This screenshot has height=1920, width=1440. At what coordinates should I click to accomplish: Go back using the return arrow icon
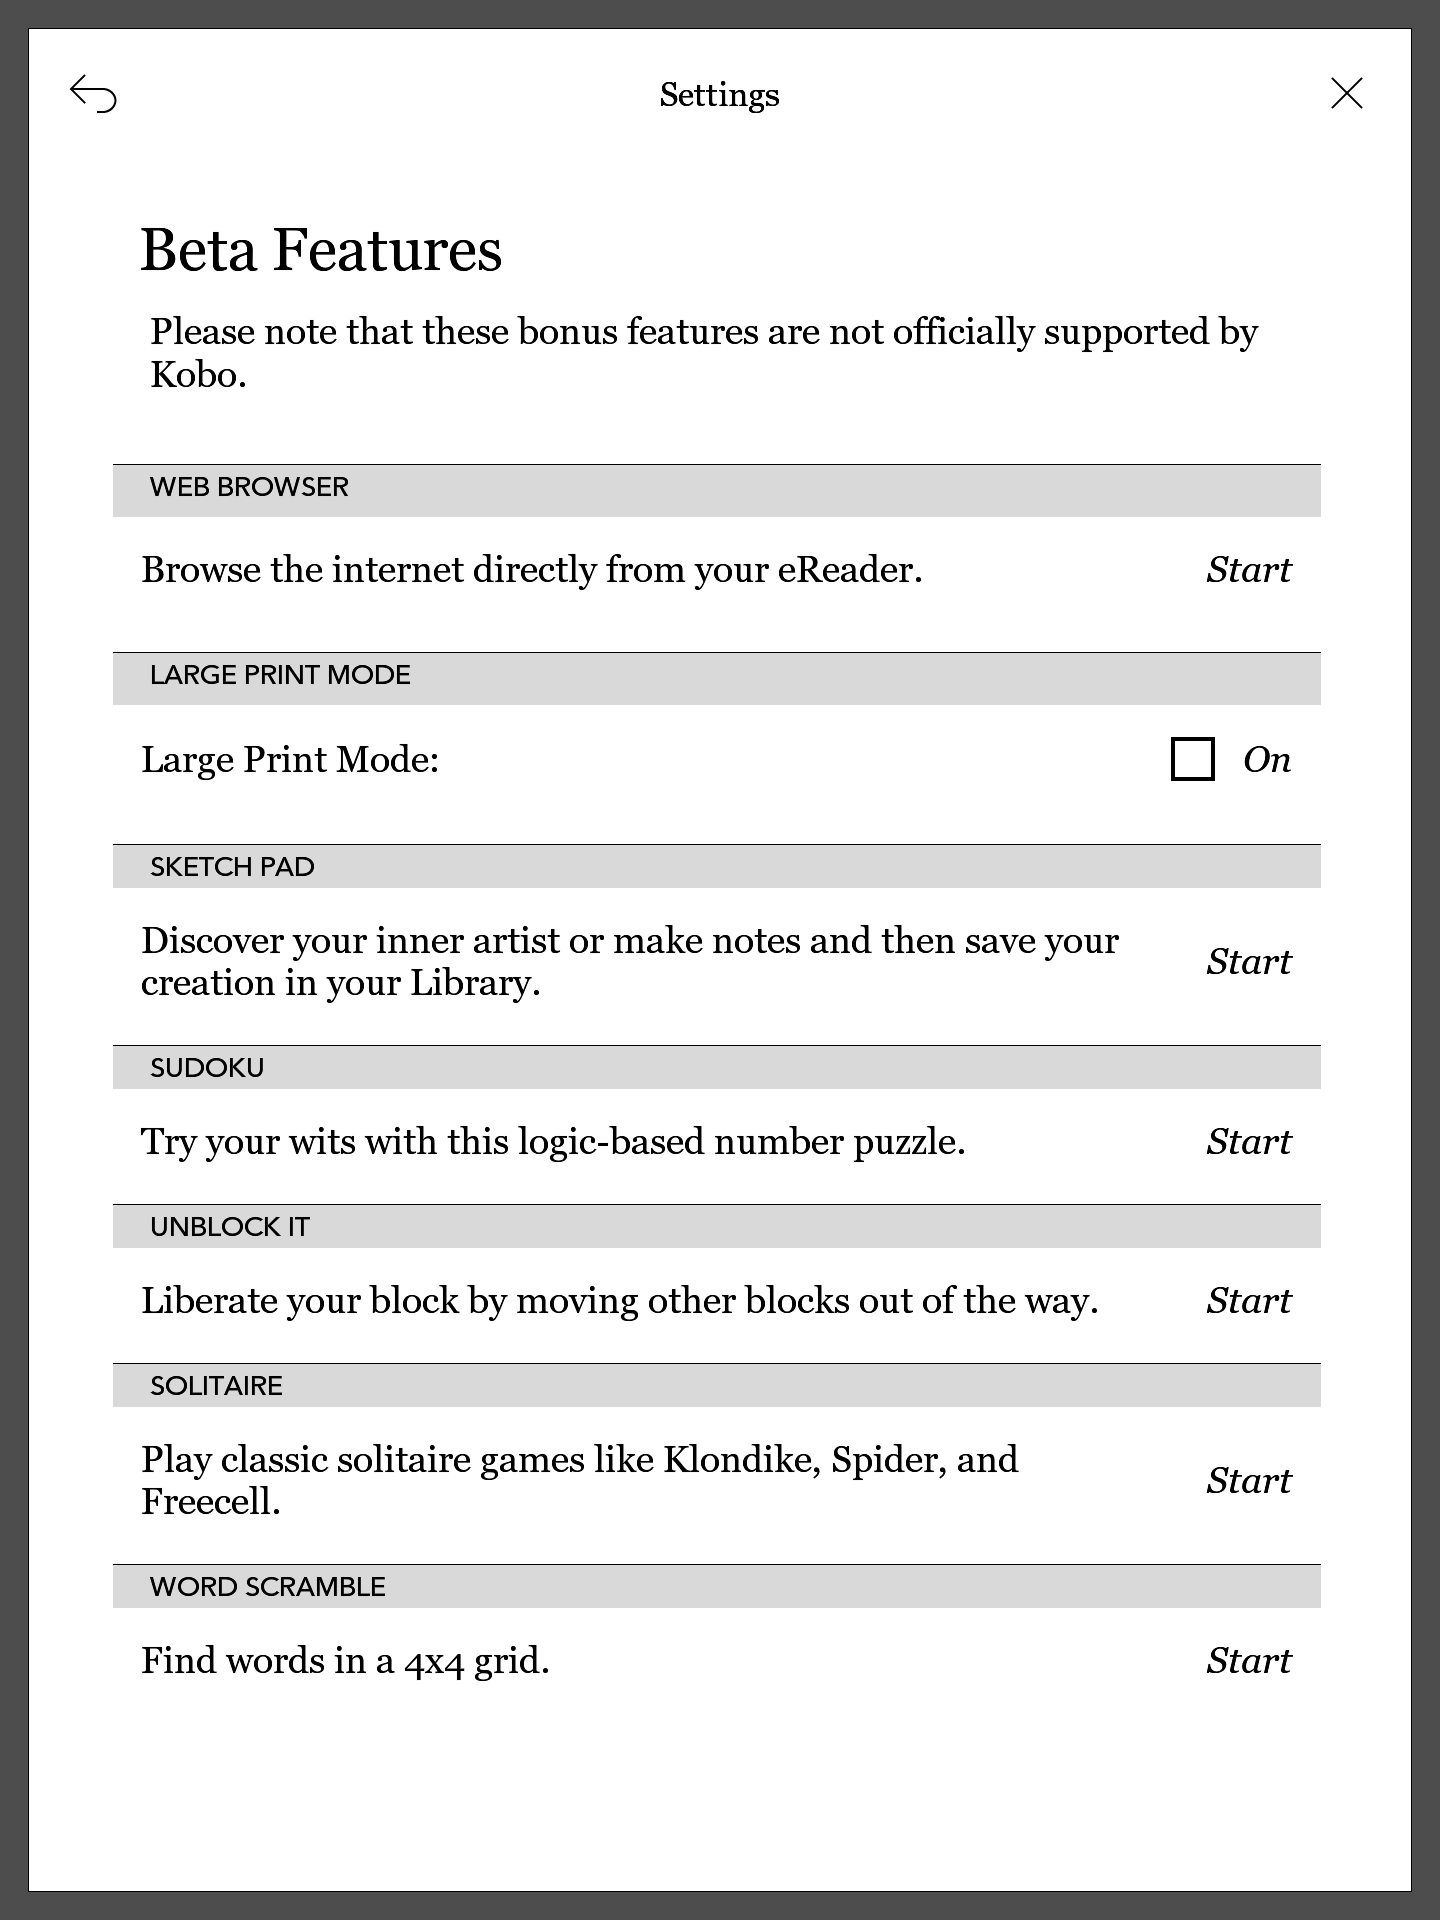94,95
